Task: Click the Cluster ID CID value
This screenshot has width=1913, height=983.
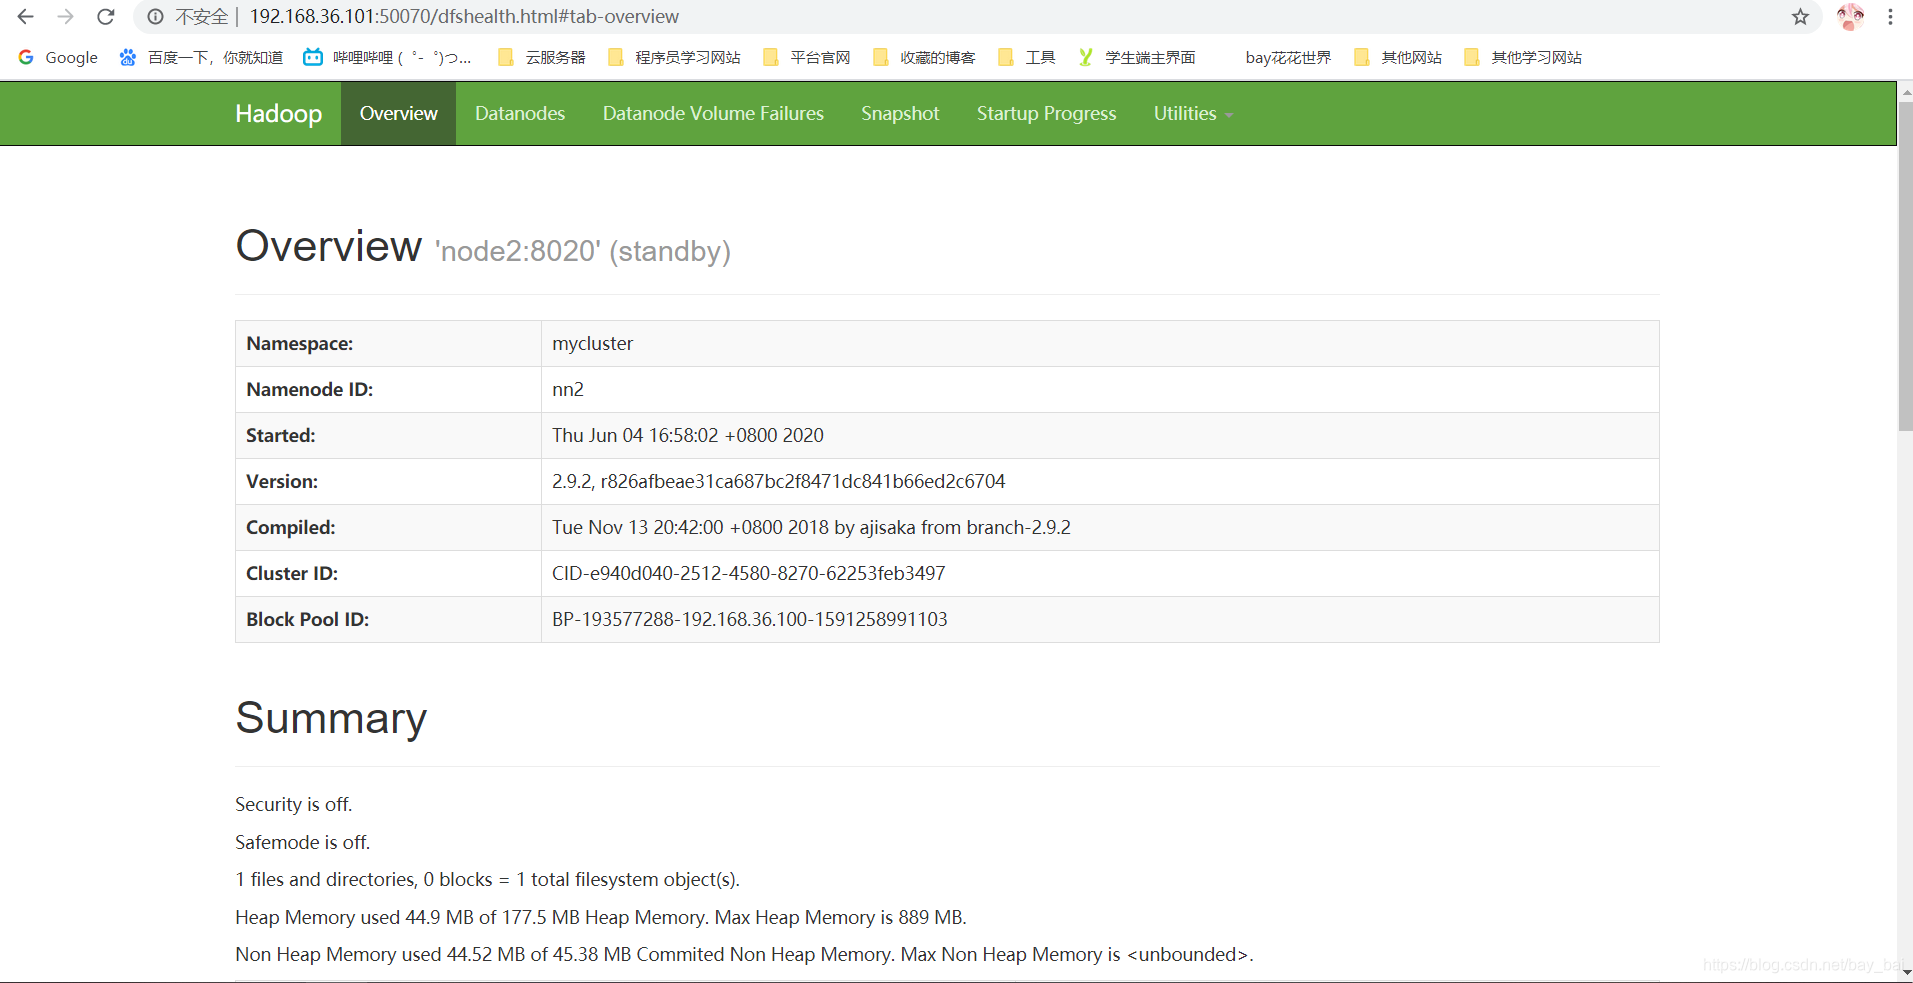Action: point(748,574)
